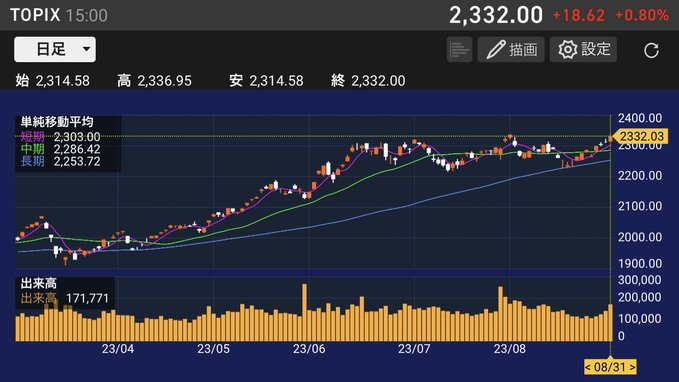
Task: Select the 中期 2,286.42 moving average entry
Action: [61, 149]
